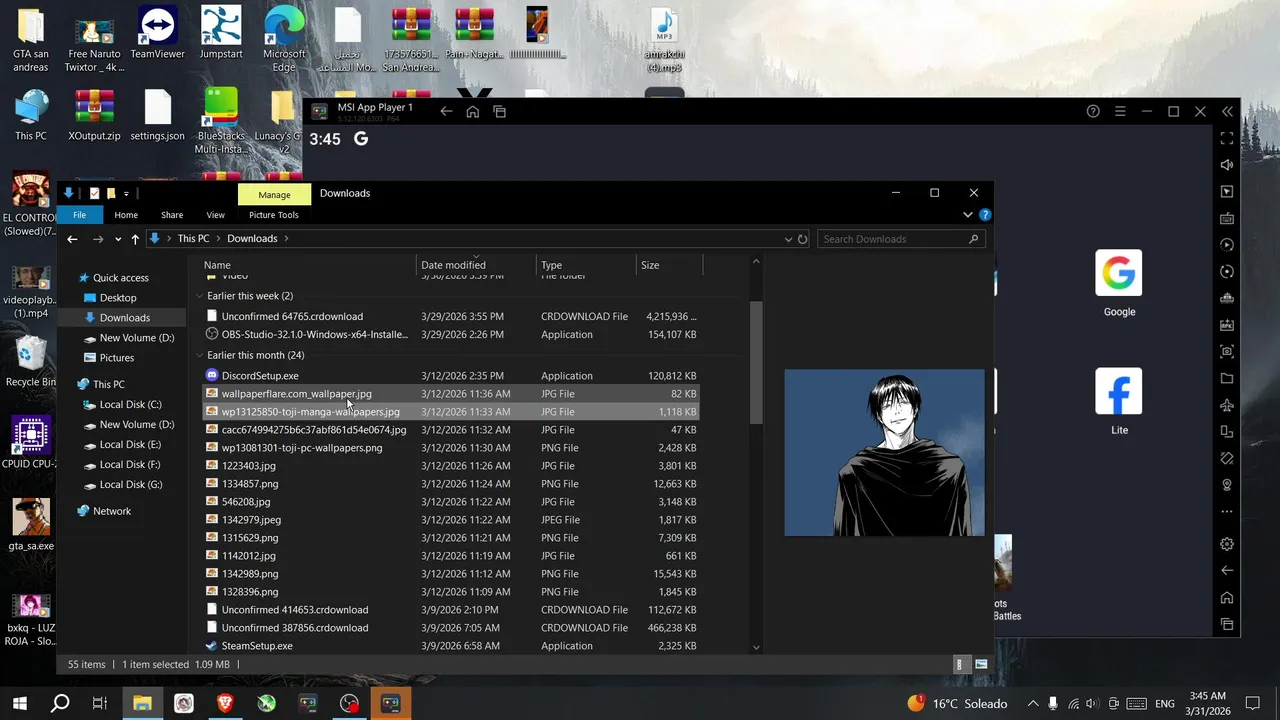Image resolution: width=1280 pixels, height=720 pixels.
Task: Open Quick Access Toolbar customize dropdown
Action: pos(126,193)
